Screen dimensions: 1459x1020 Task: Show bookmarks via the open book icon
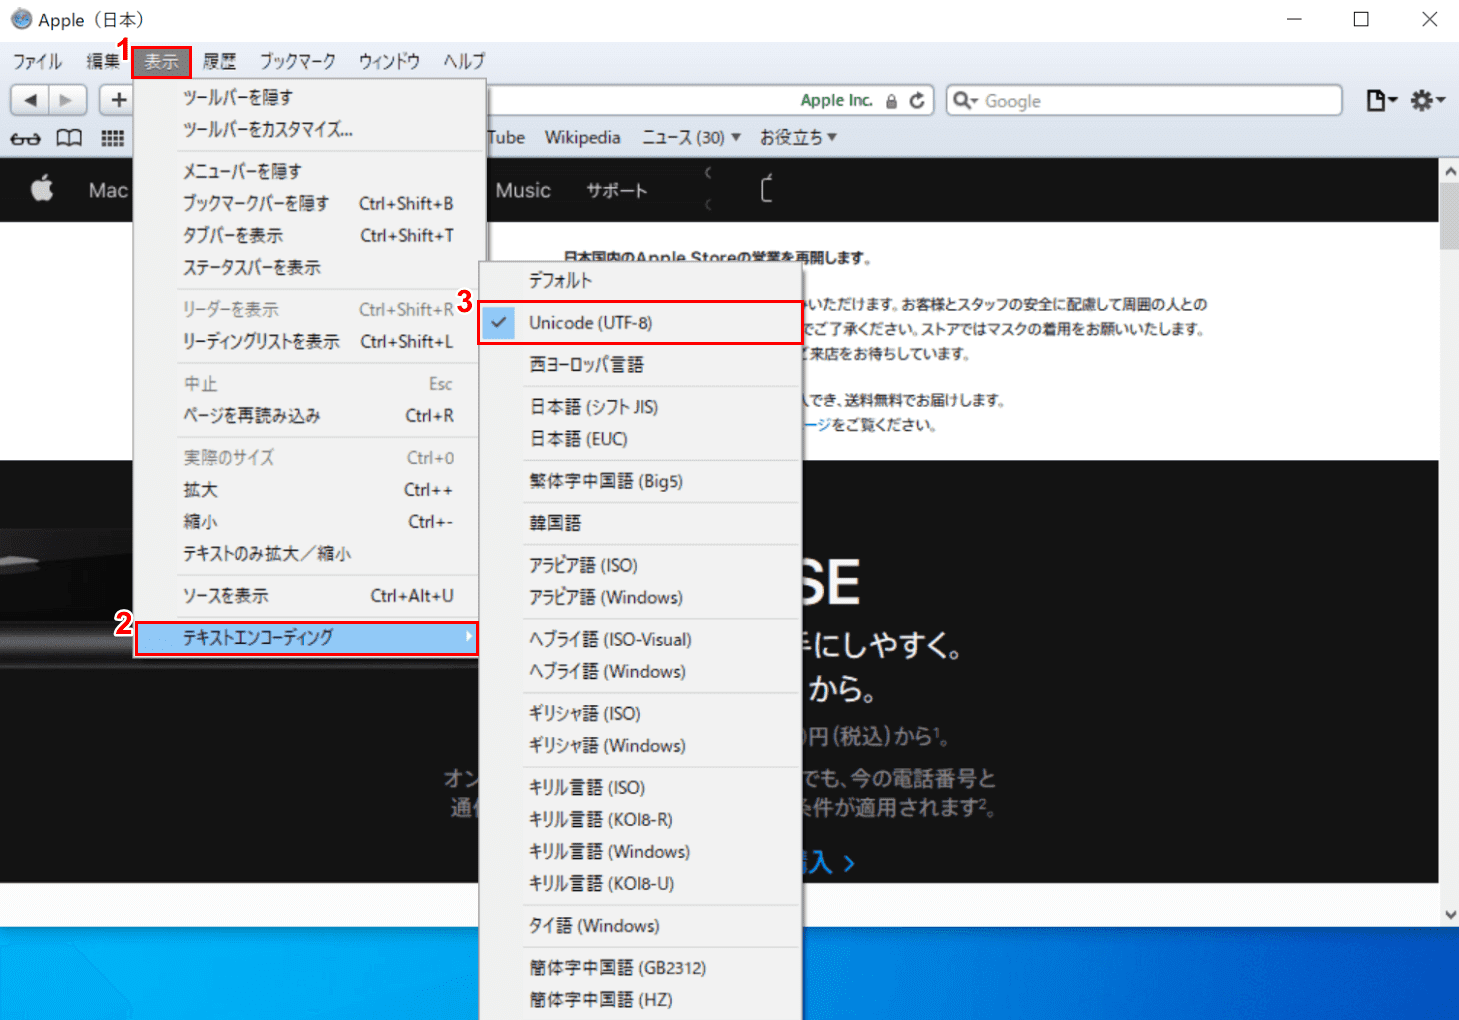69,138
